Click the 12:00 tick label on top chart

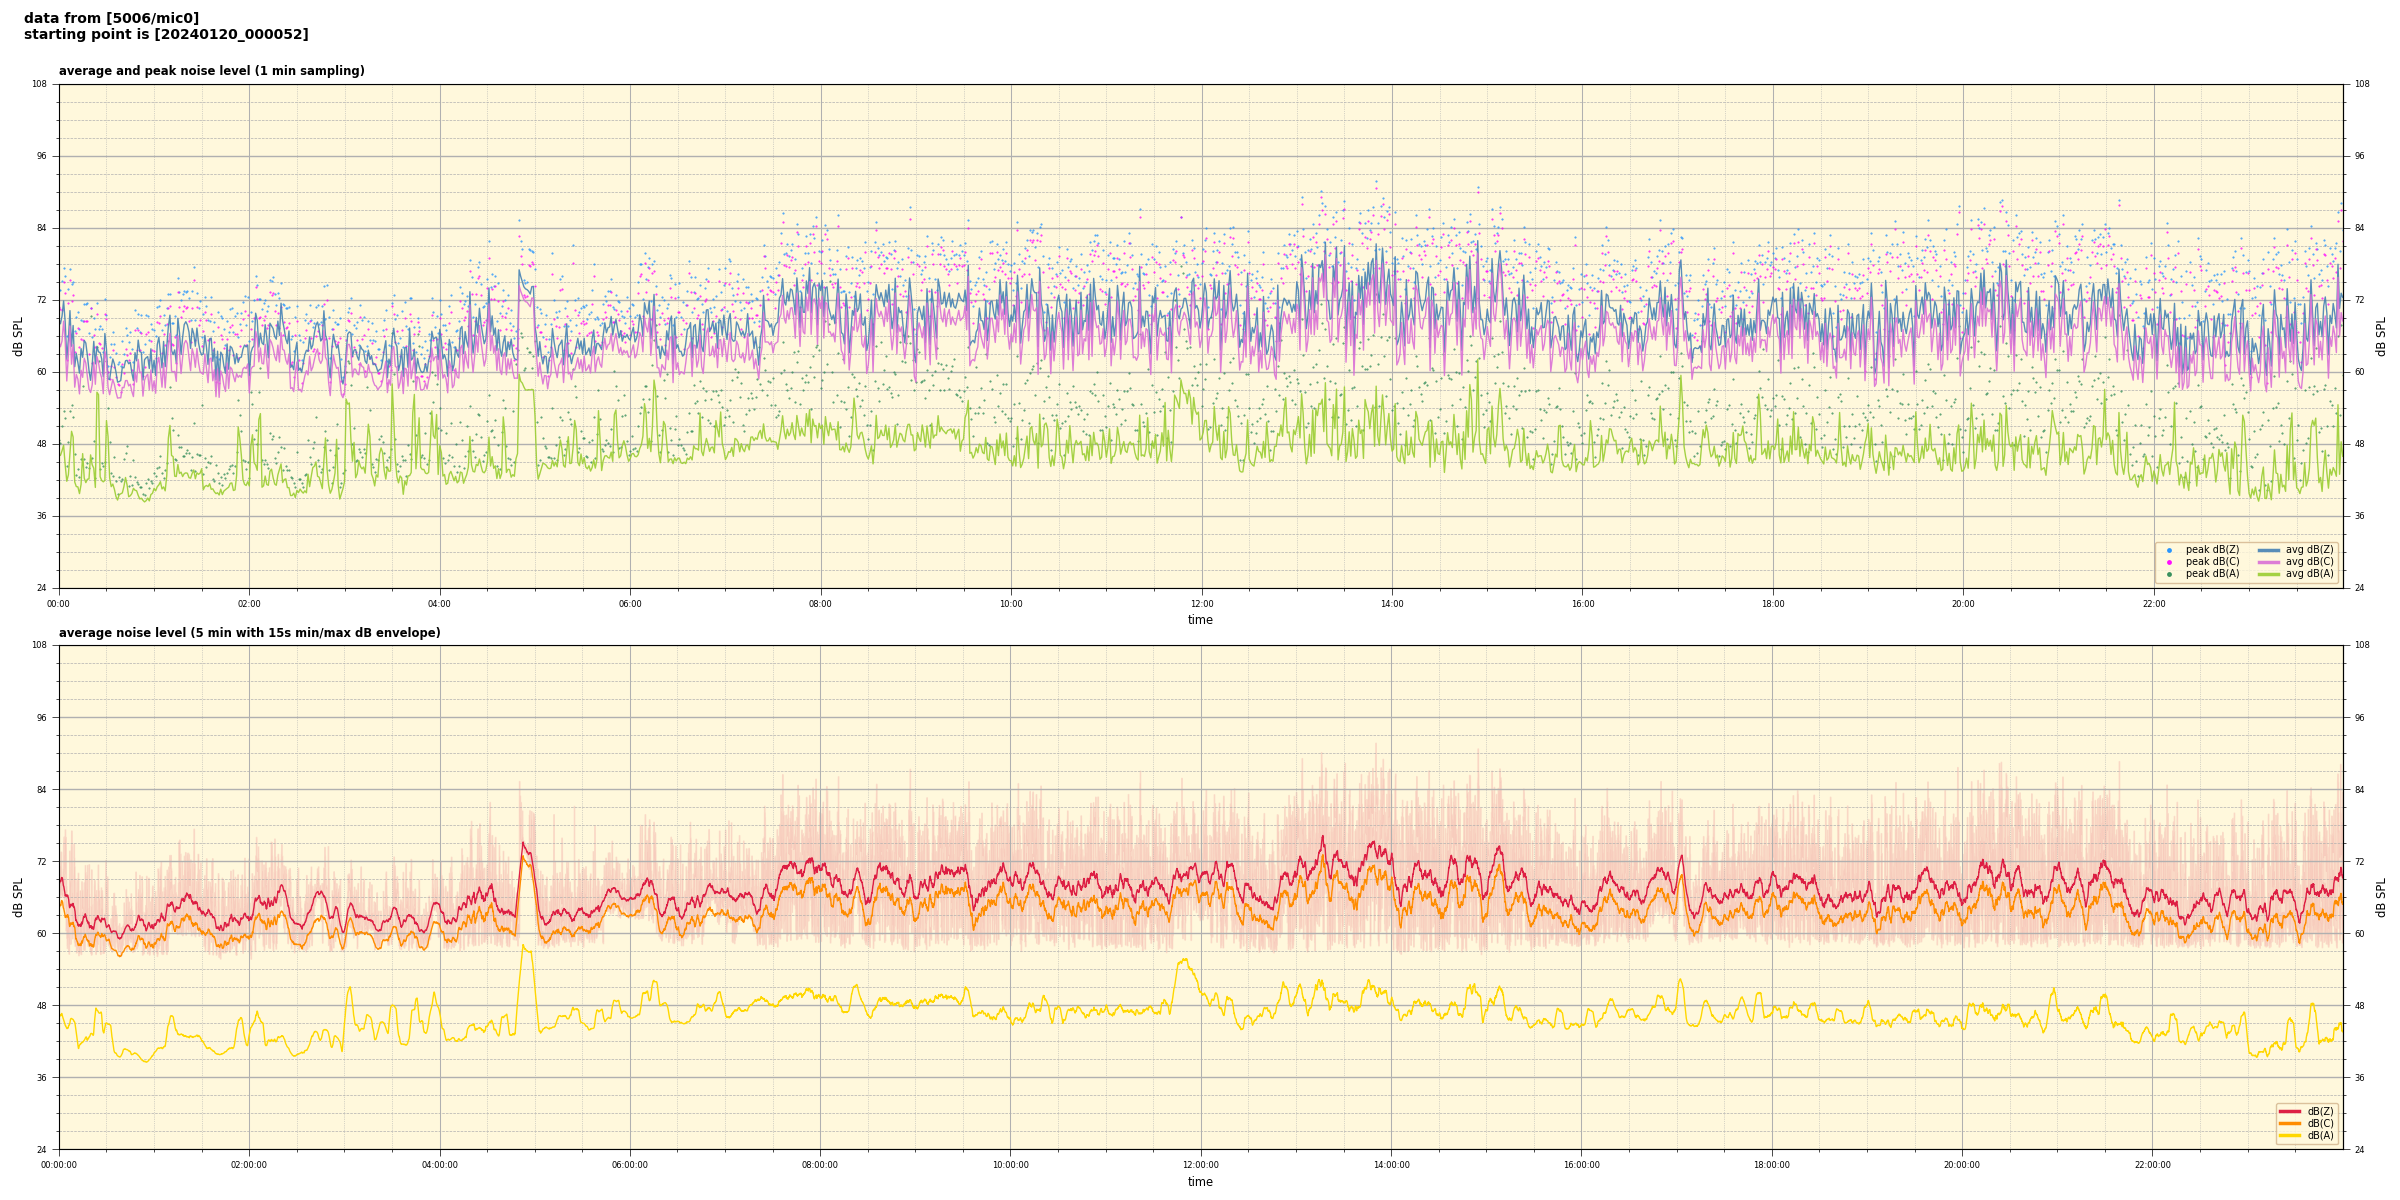pos(1201,604)
